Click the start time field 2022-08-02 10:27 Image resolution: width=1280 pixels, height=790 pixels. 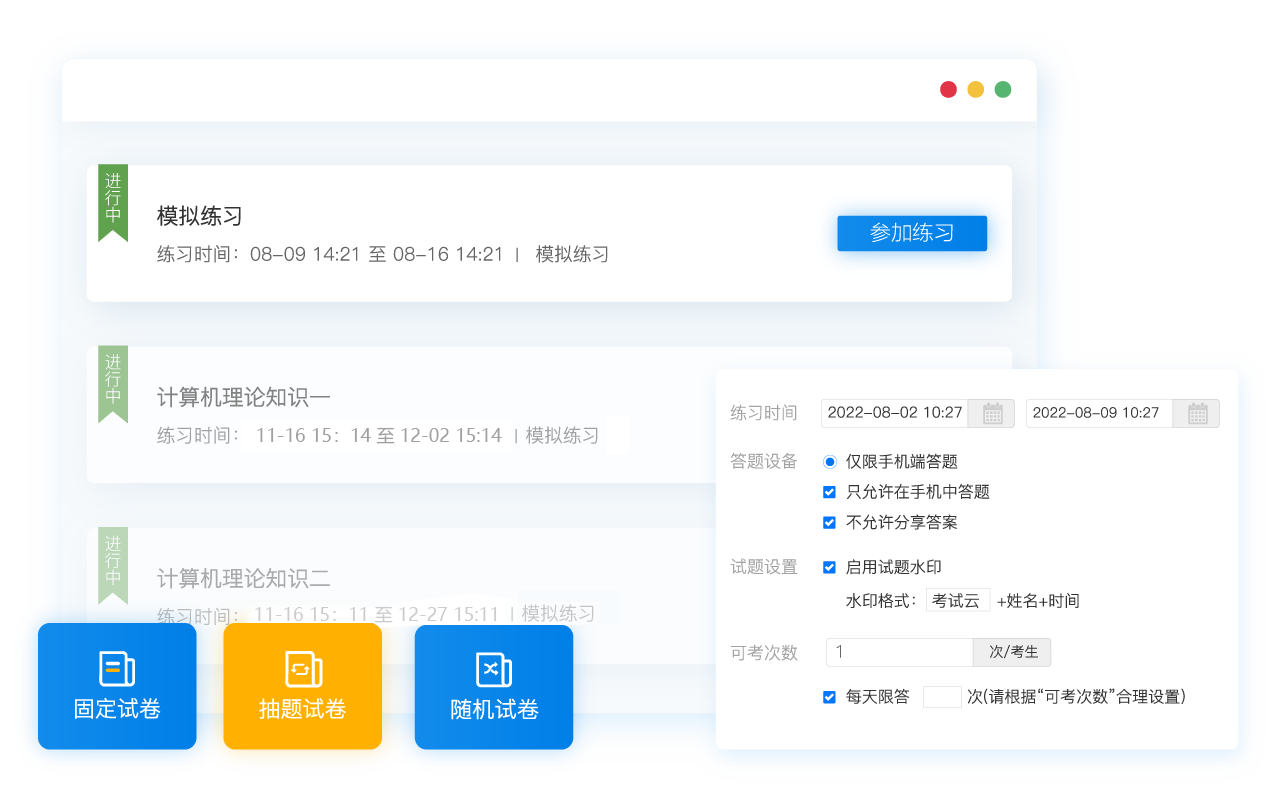tap(895, 413)
